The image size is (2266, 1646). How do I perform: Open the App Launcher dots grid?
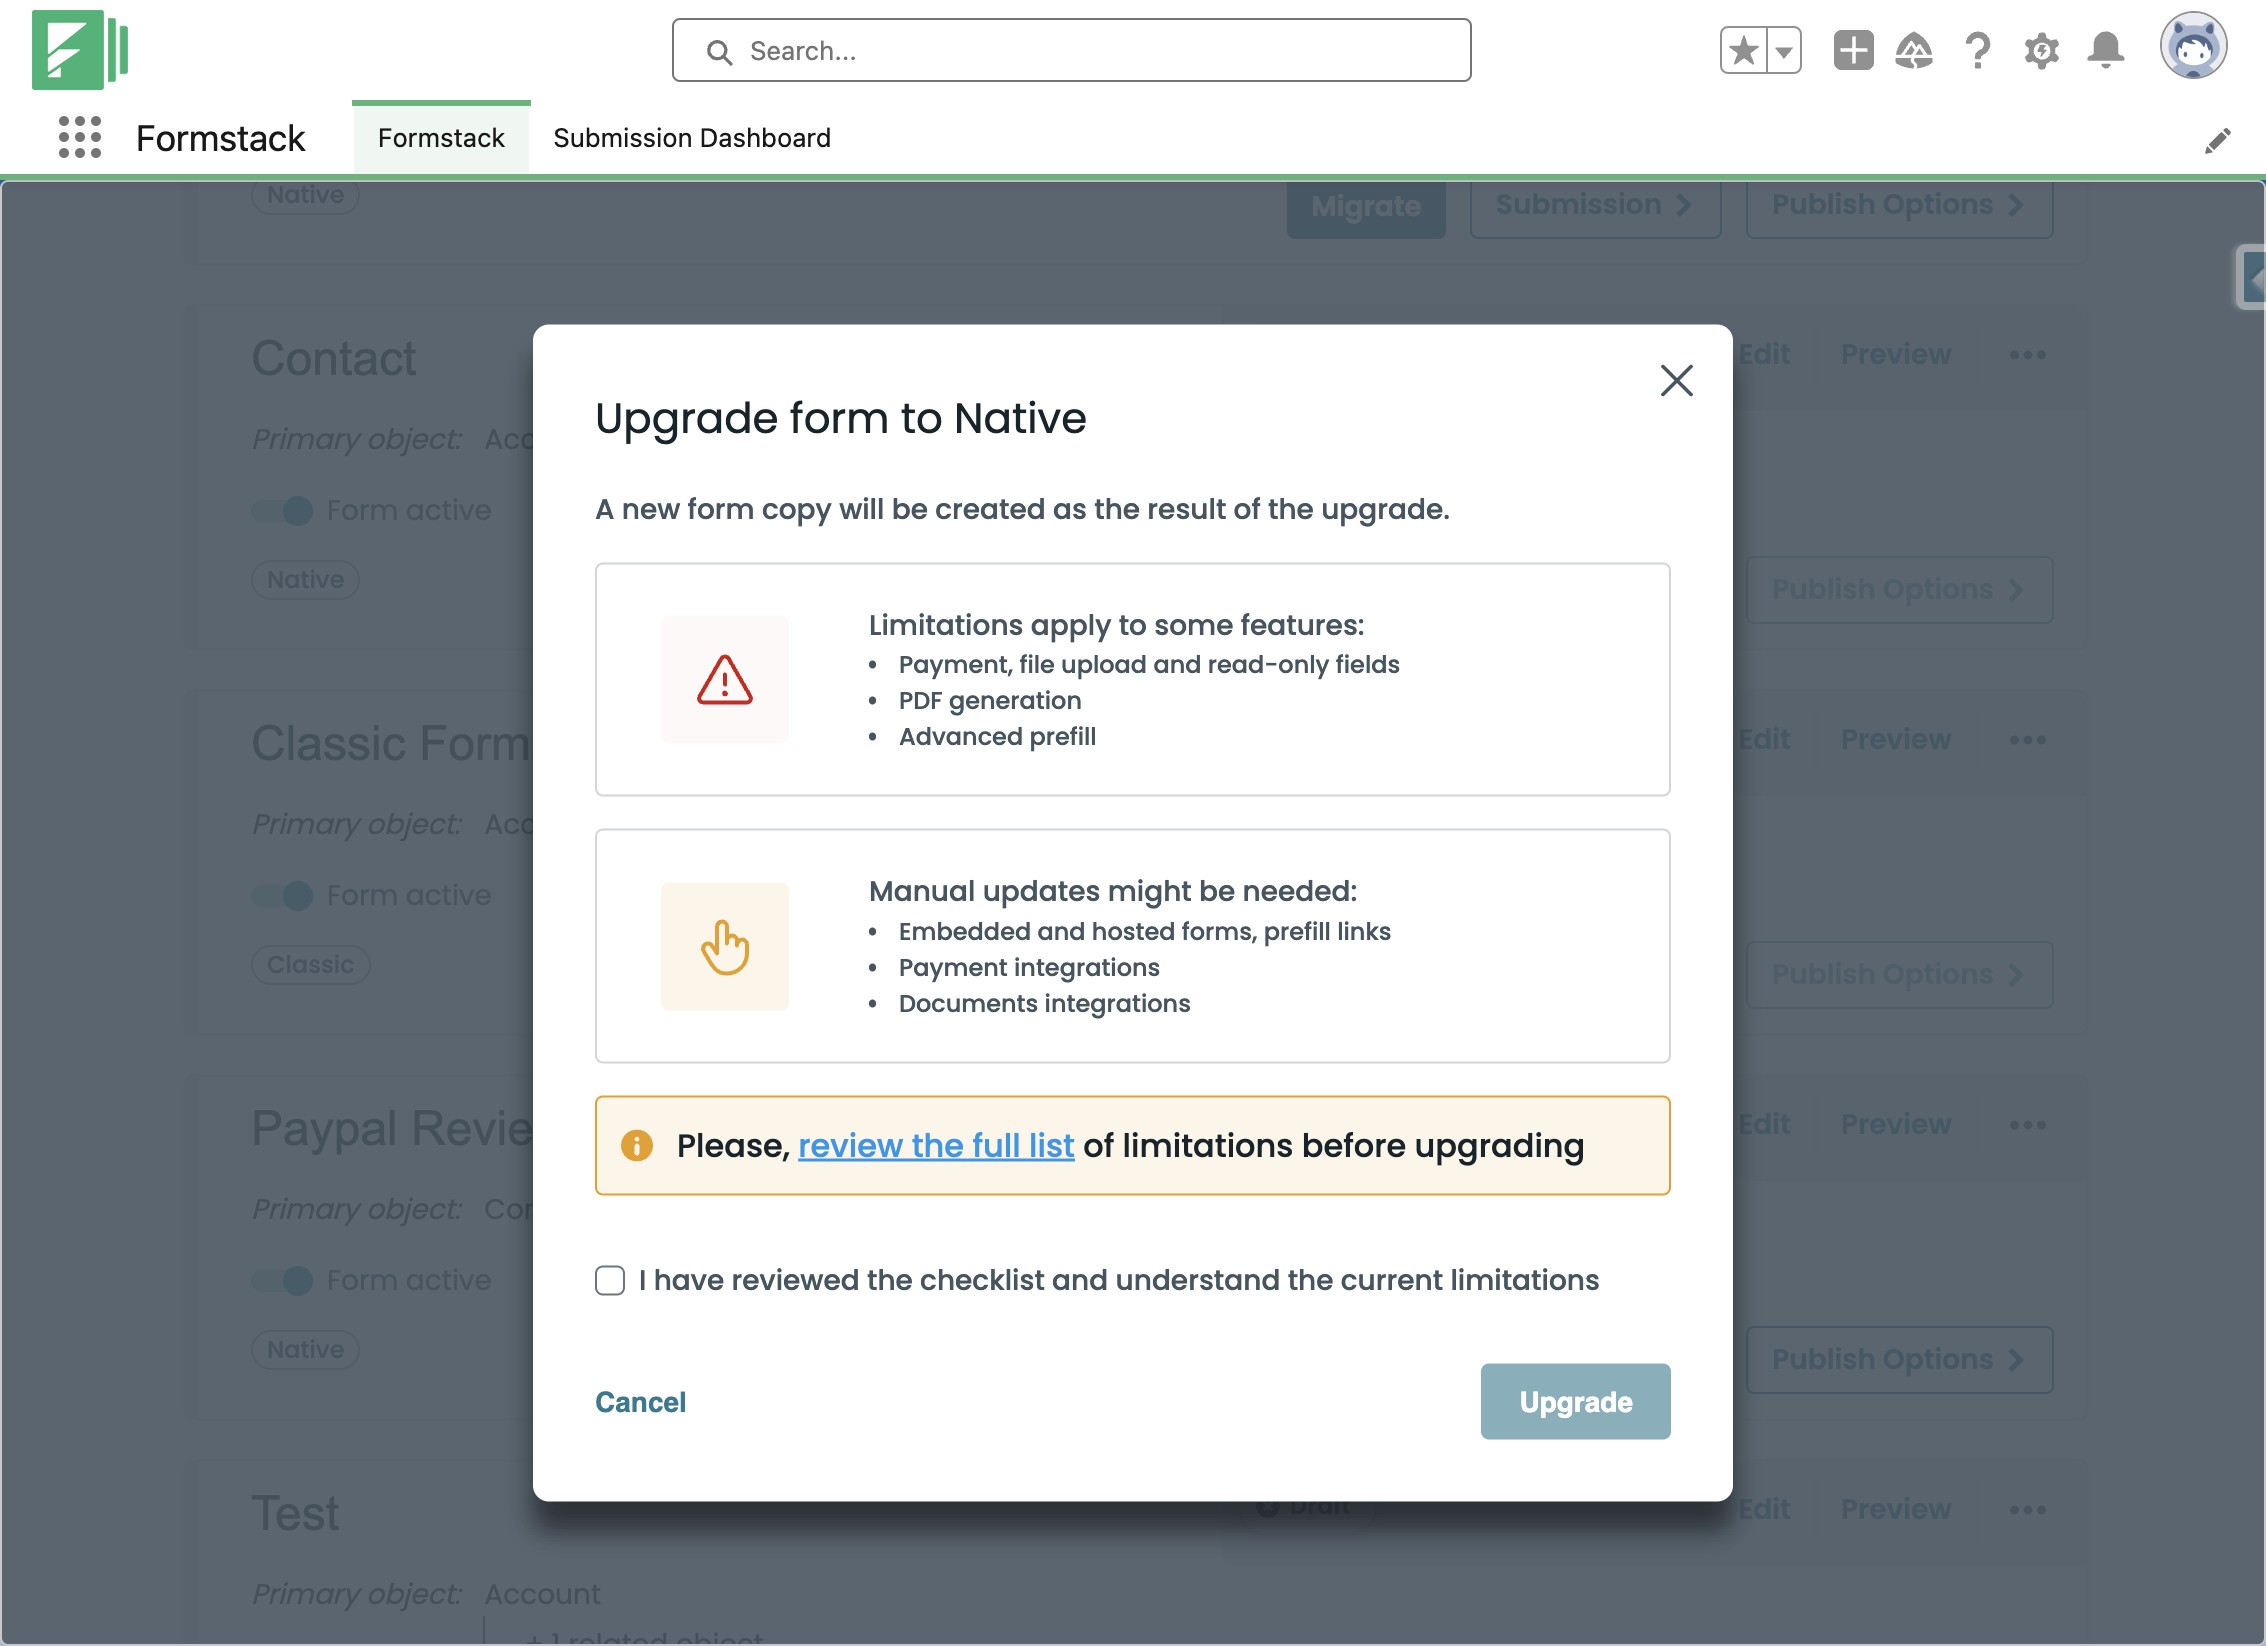79,137
